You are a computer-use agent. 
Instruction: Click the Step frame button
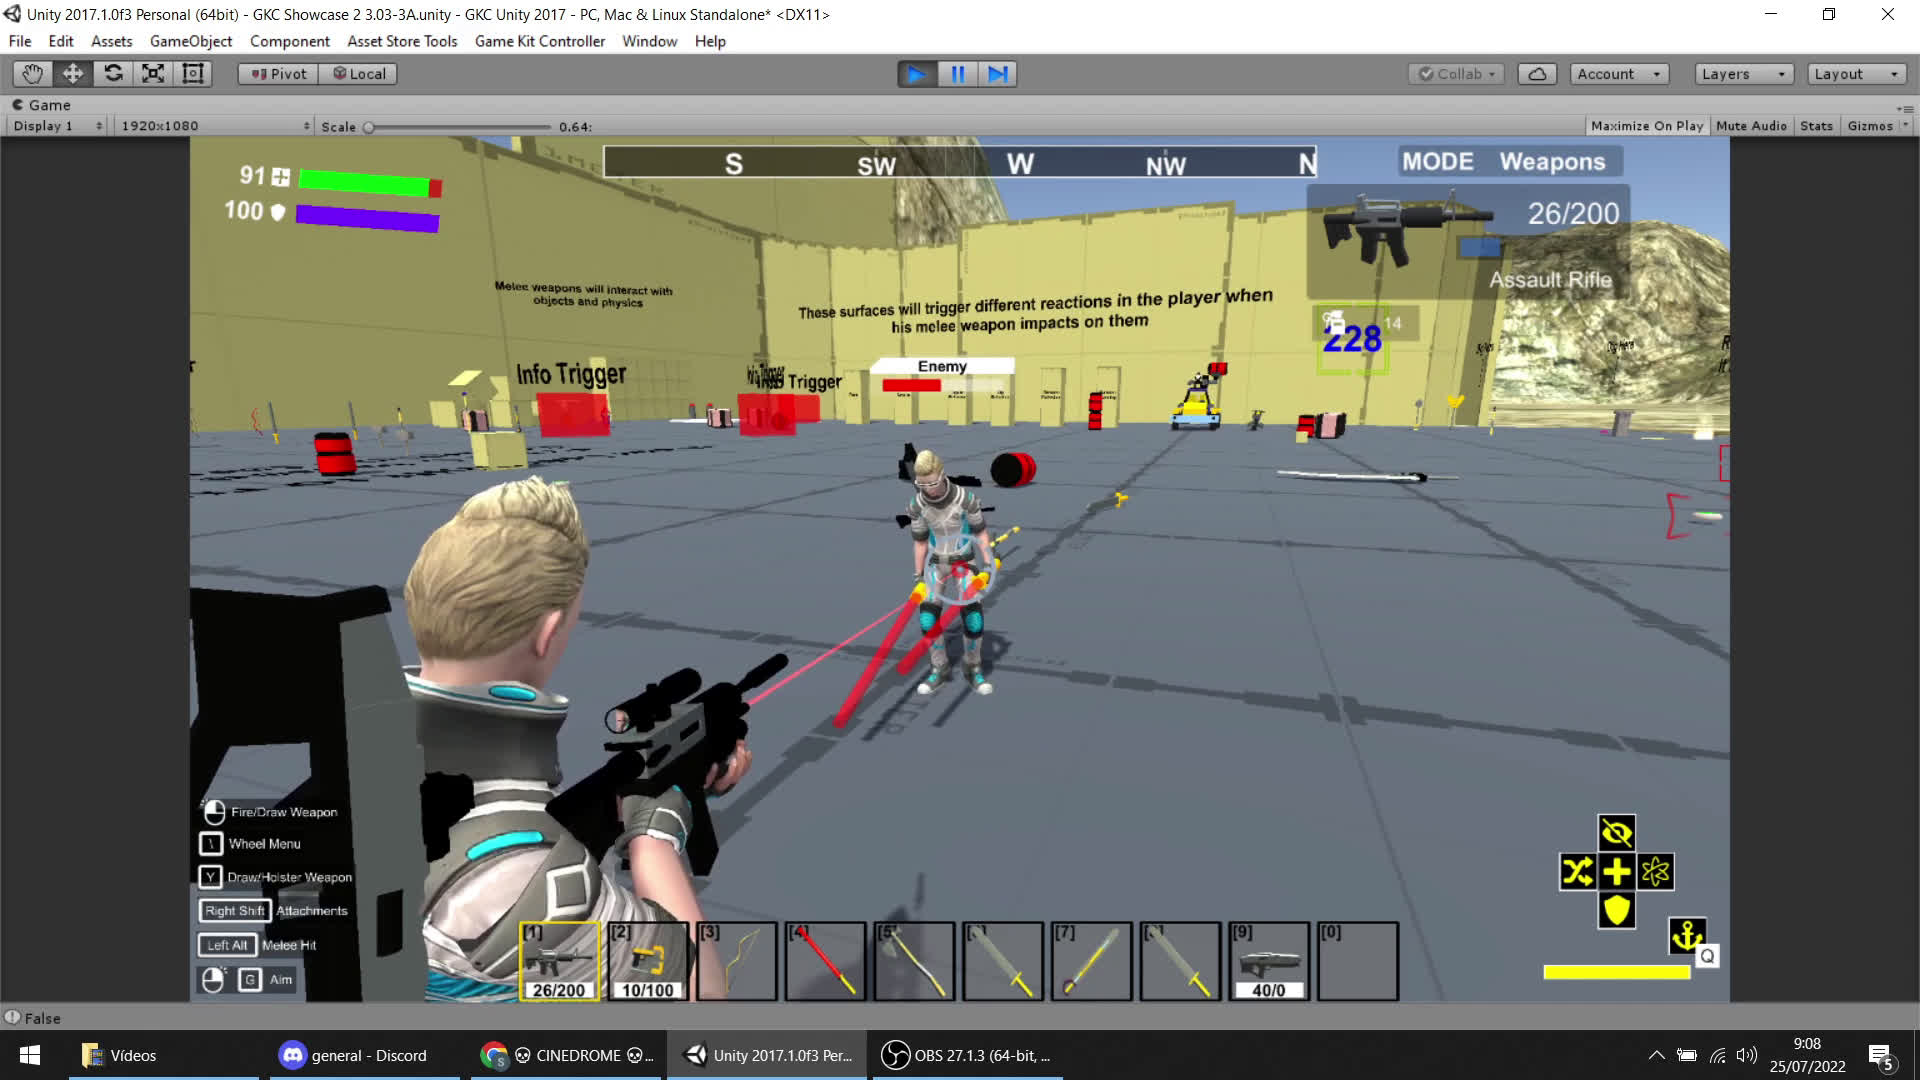point(997,74)
